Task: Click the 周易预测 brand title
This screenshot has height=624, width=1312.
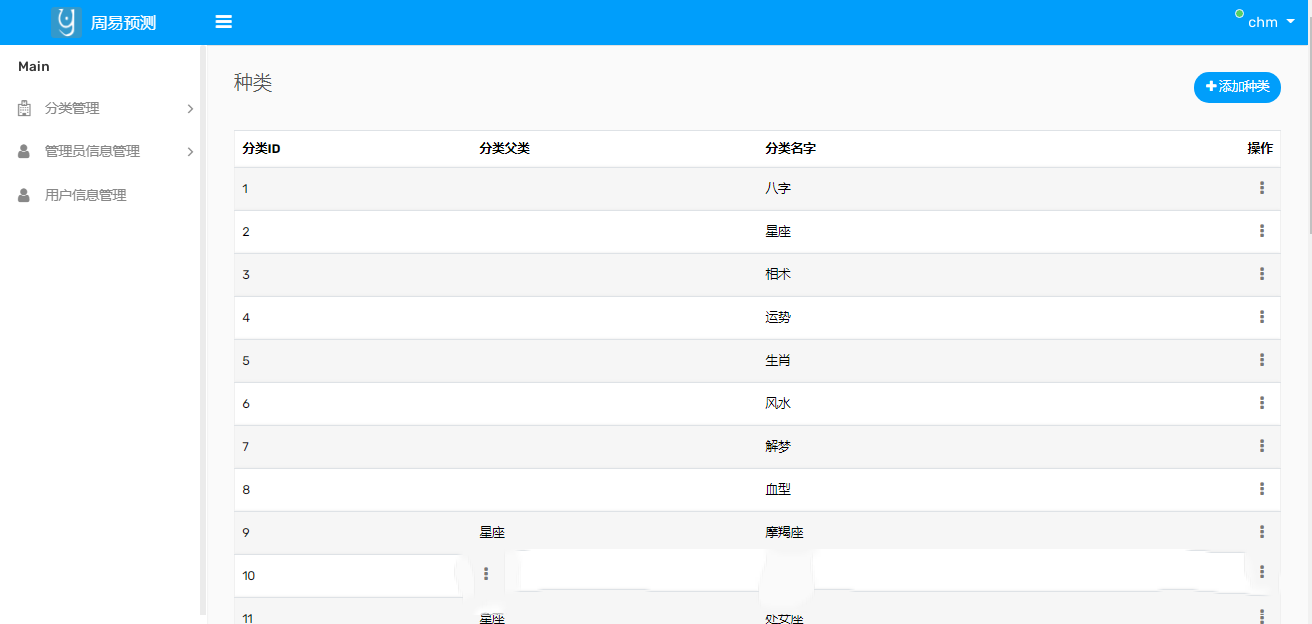Action: click(x=123, y=23)
